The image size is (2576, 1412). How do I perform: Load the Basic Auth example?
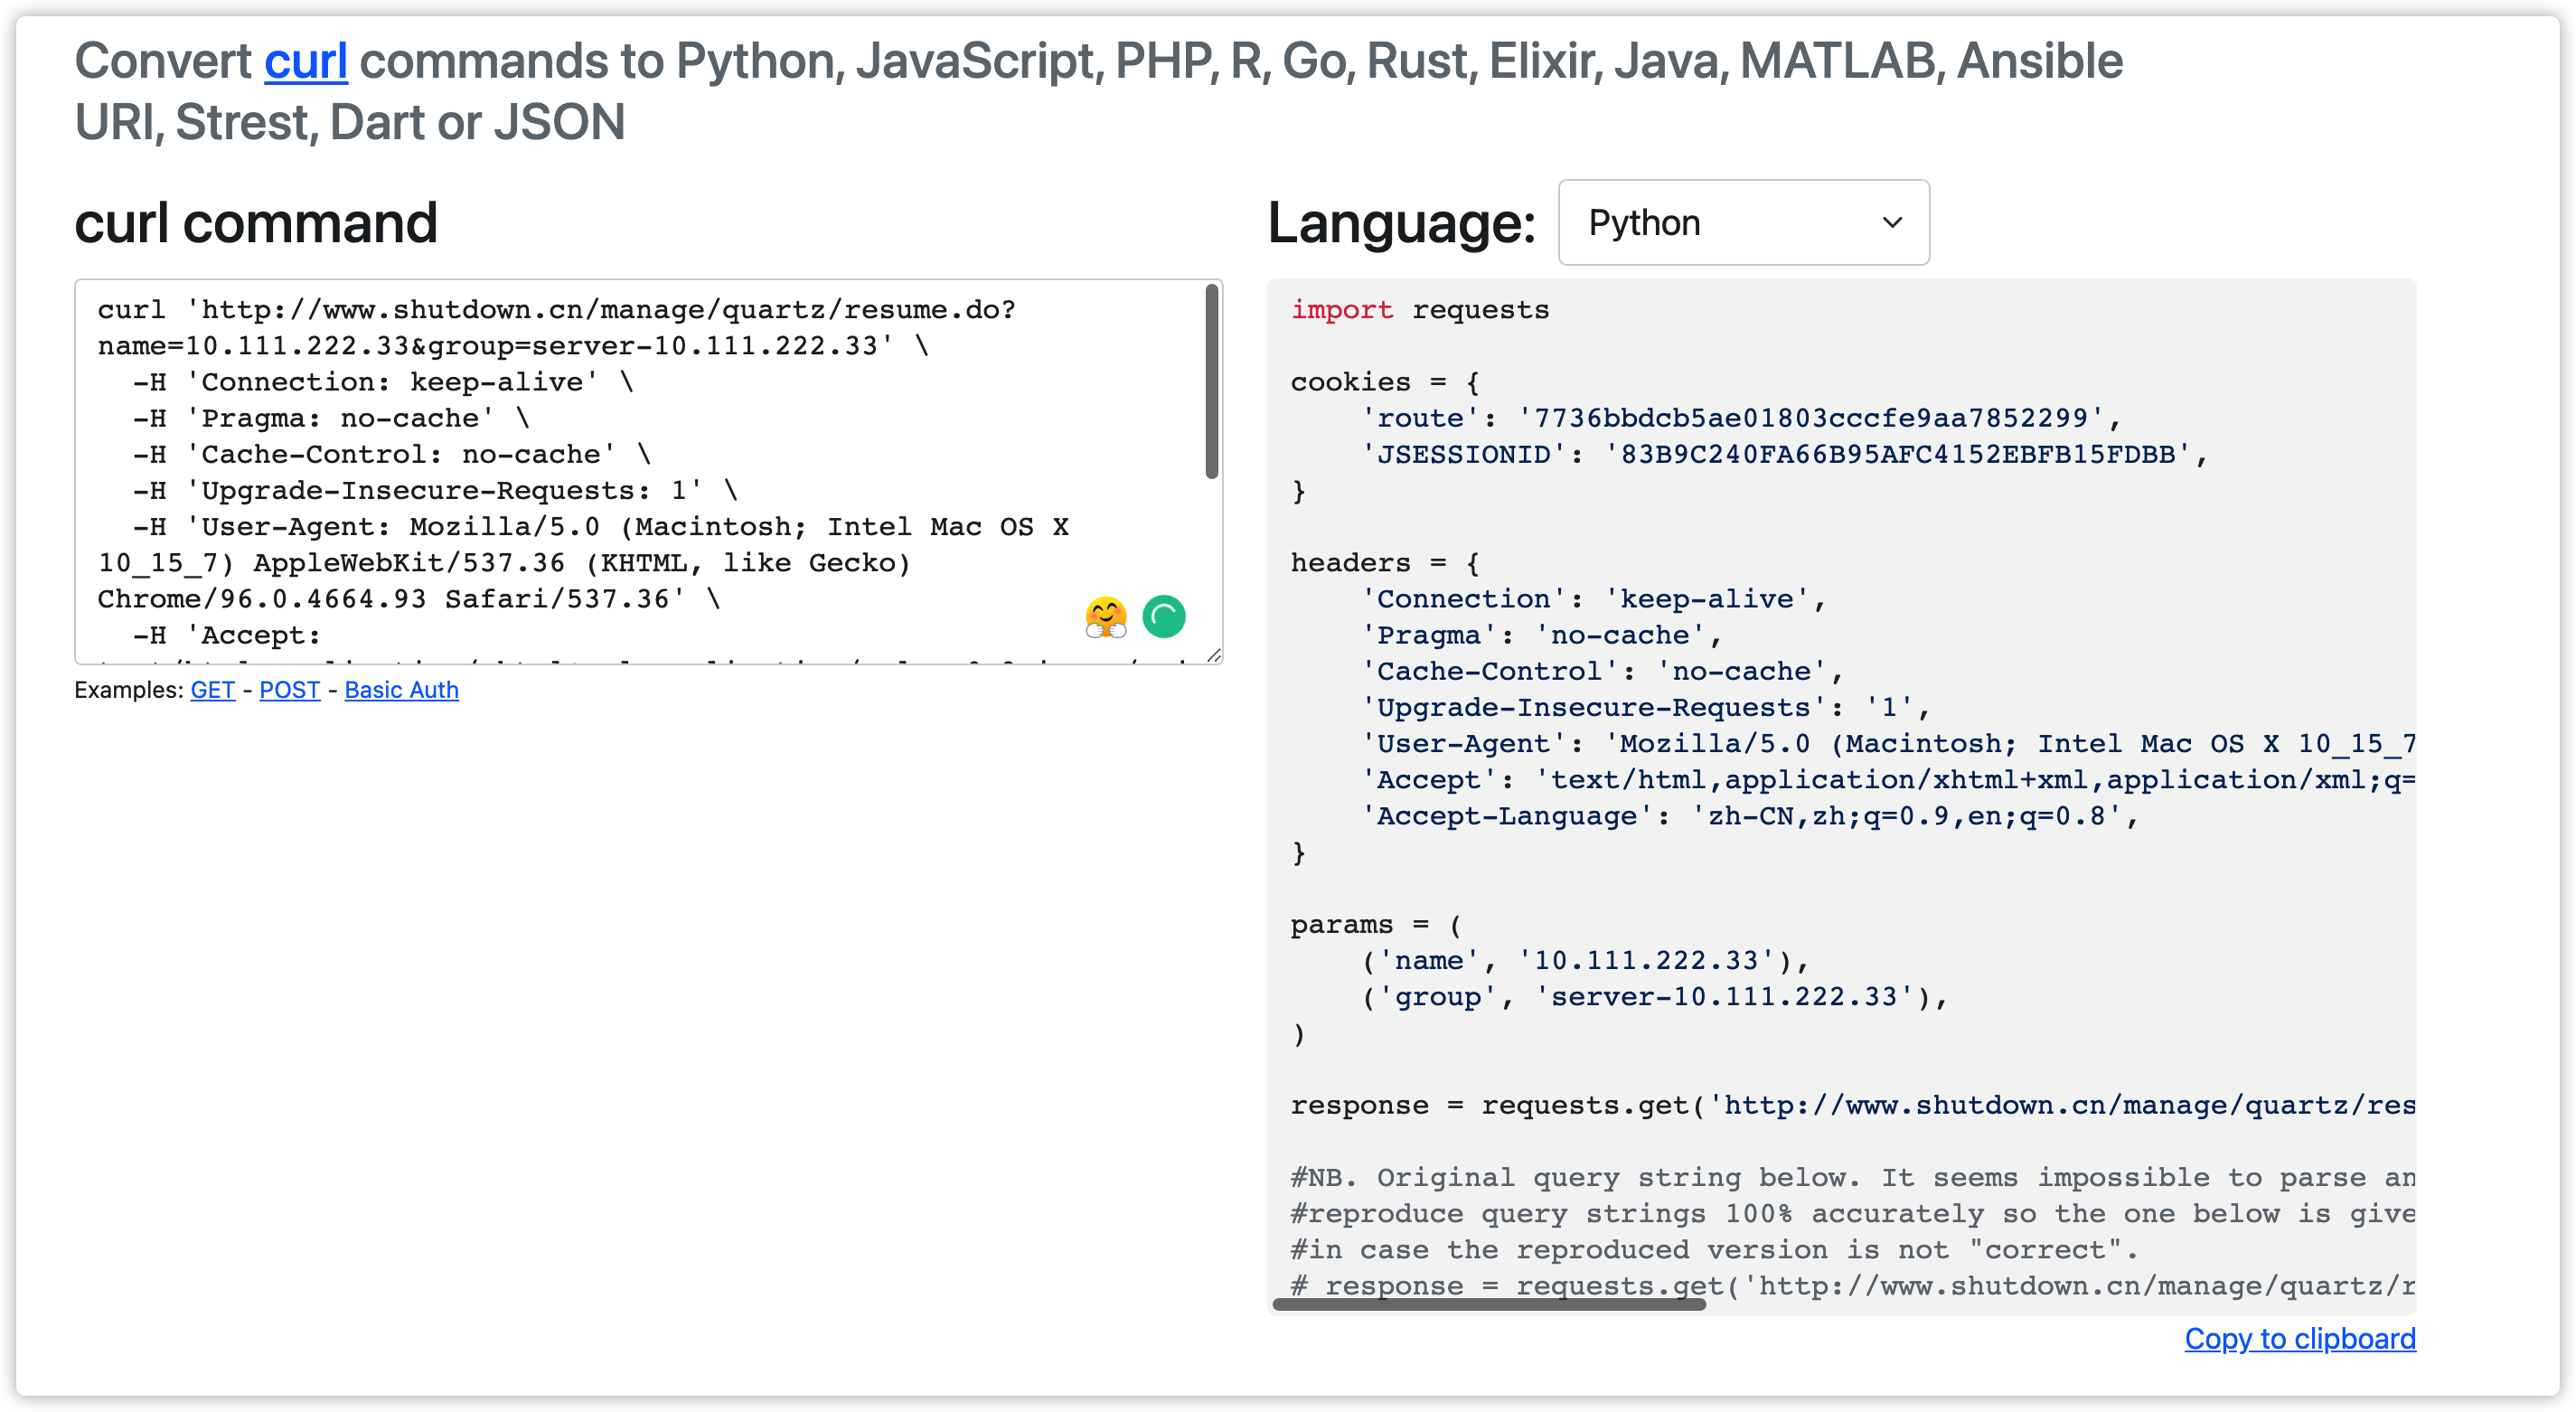[x=401, y=690]
